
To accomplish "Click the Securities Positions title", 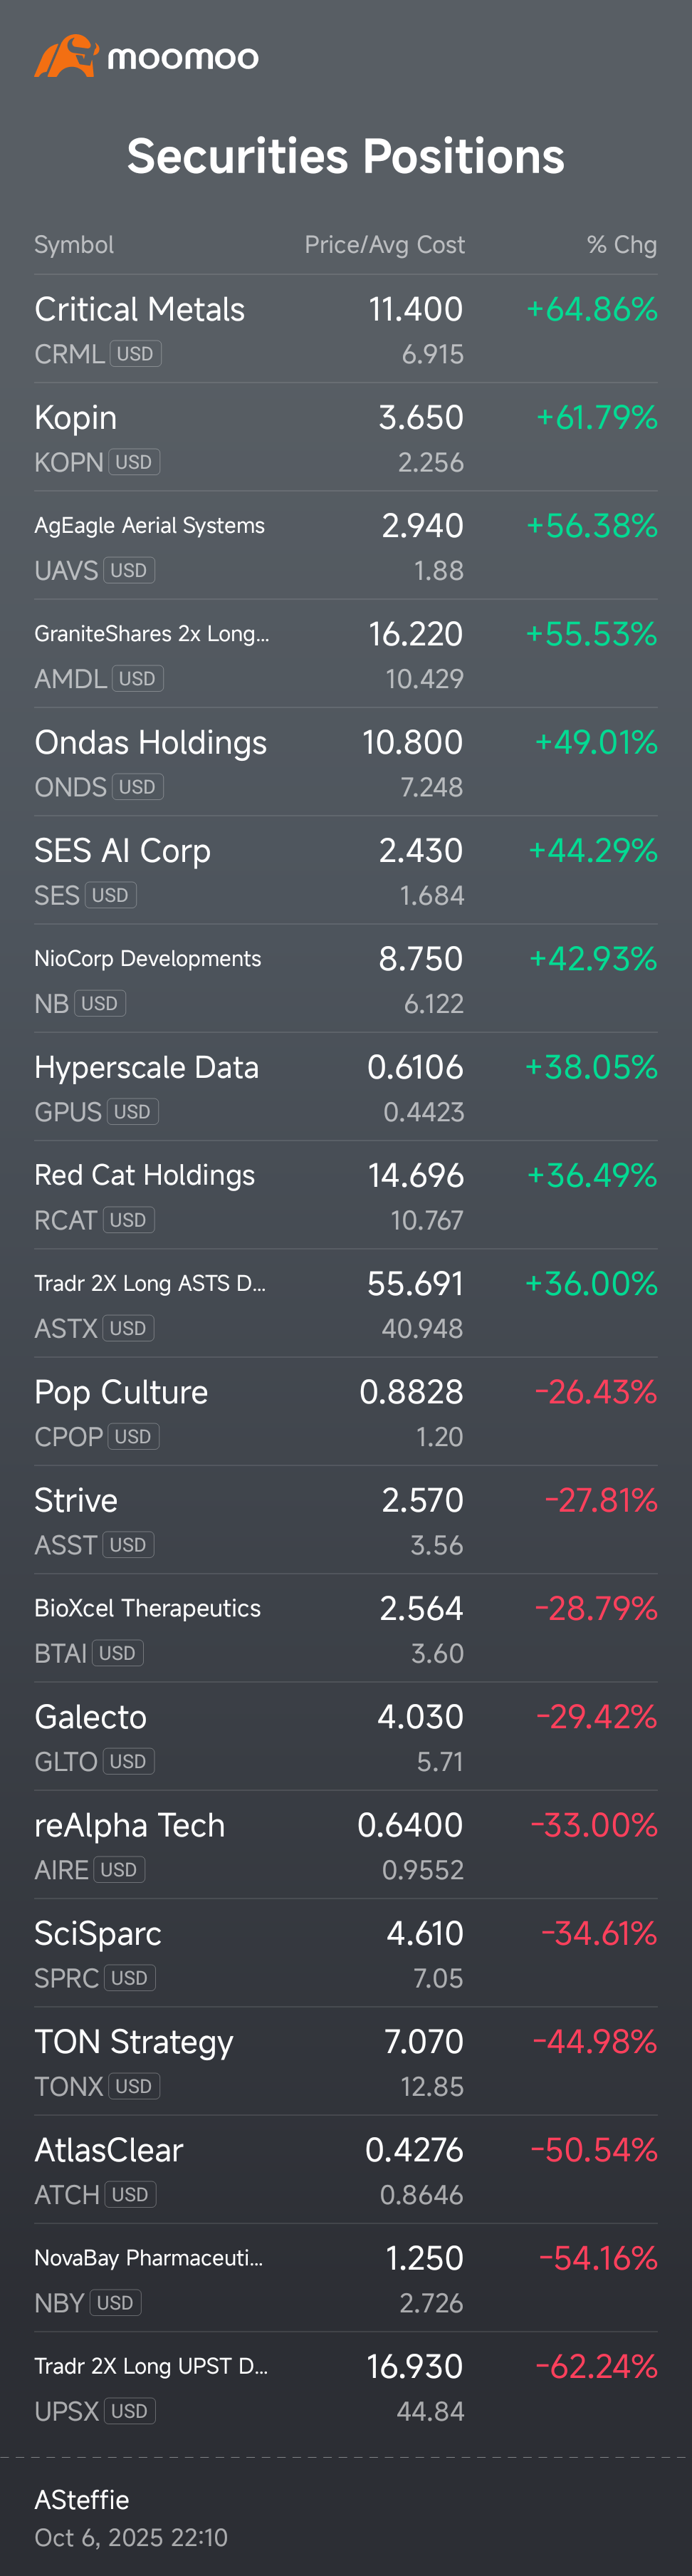I will (346, 156).
